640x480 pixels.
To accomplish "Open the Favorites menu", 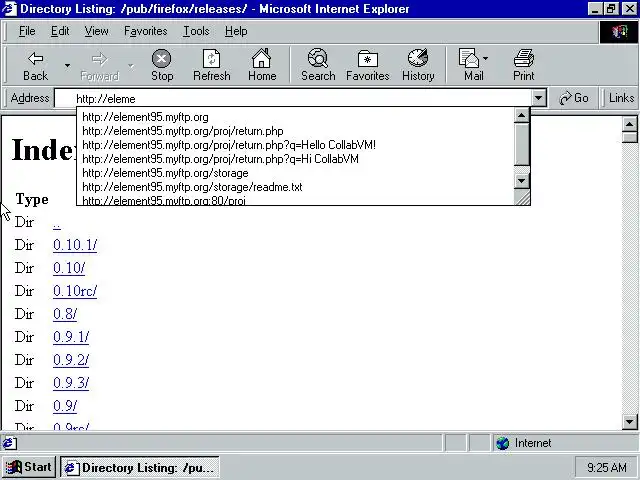I will point(145,31).
